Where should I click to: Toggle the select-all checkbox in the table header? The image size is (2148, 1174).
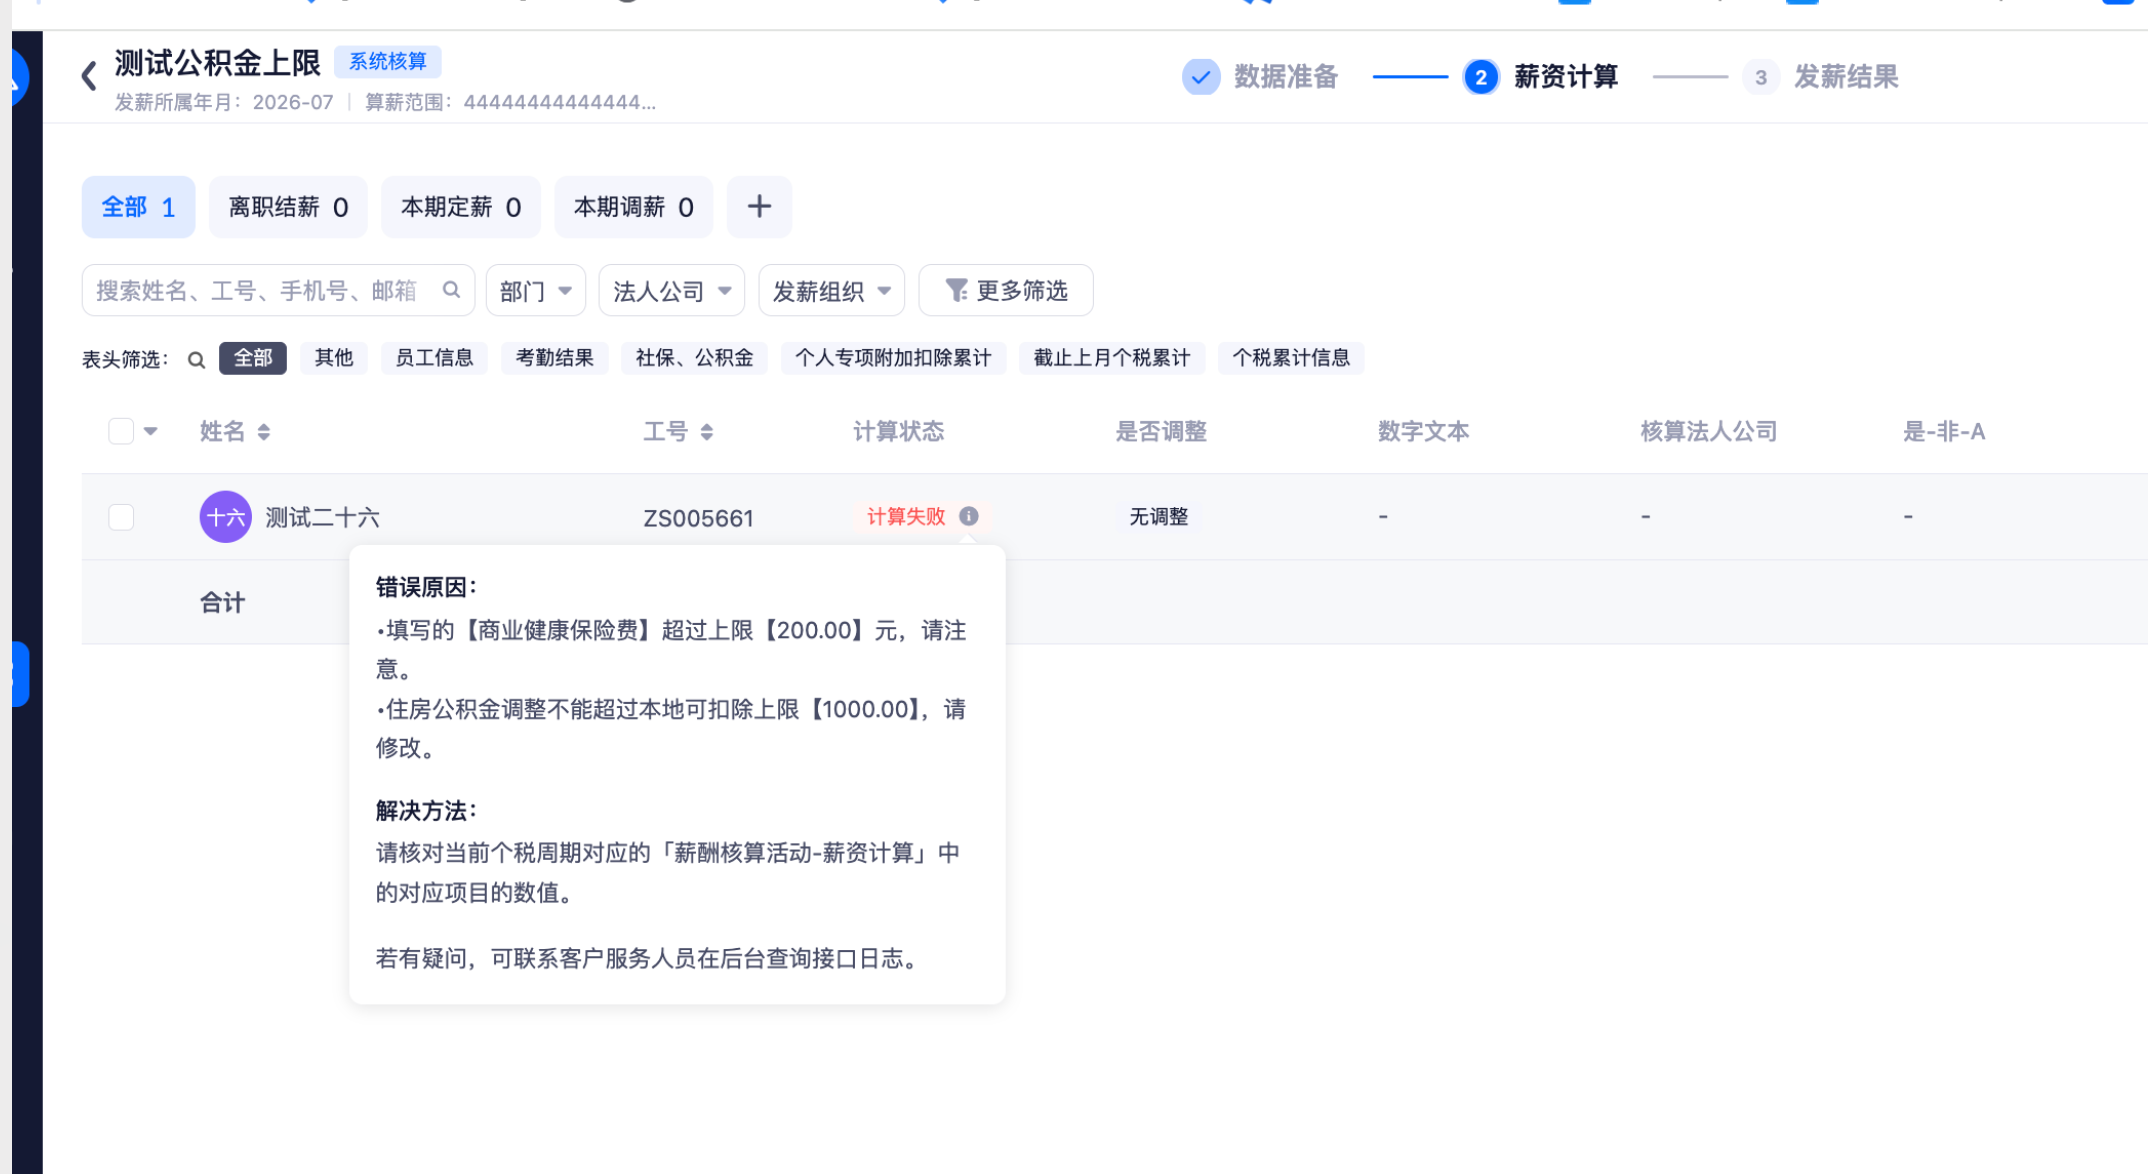coord(121,431)
